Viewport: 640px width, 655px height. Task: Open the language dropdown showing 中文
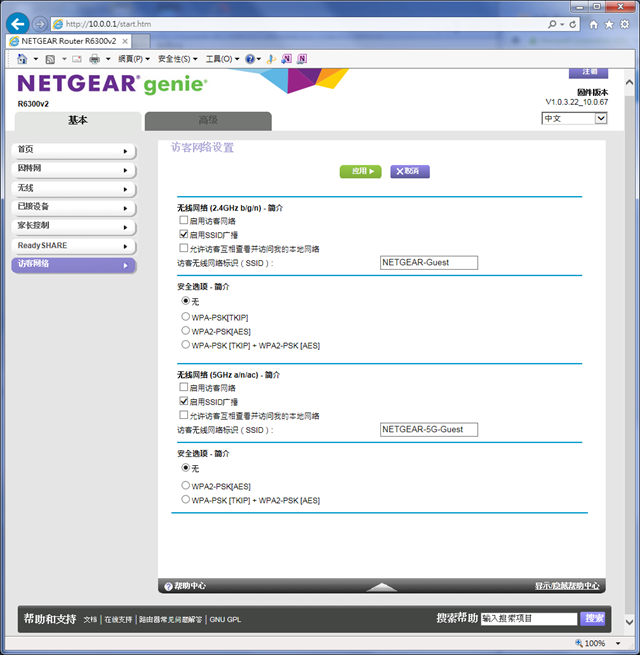pyautogui.click(x=574, y=118)
